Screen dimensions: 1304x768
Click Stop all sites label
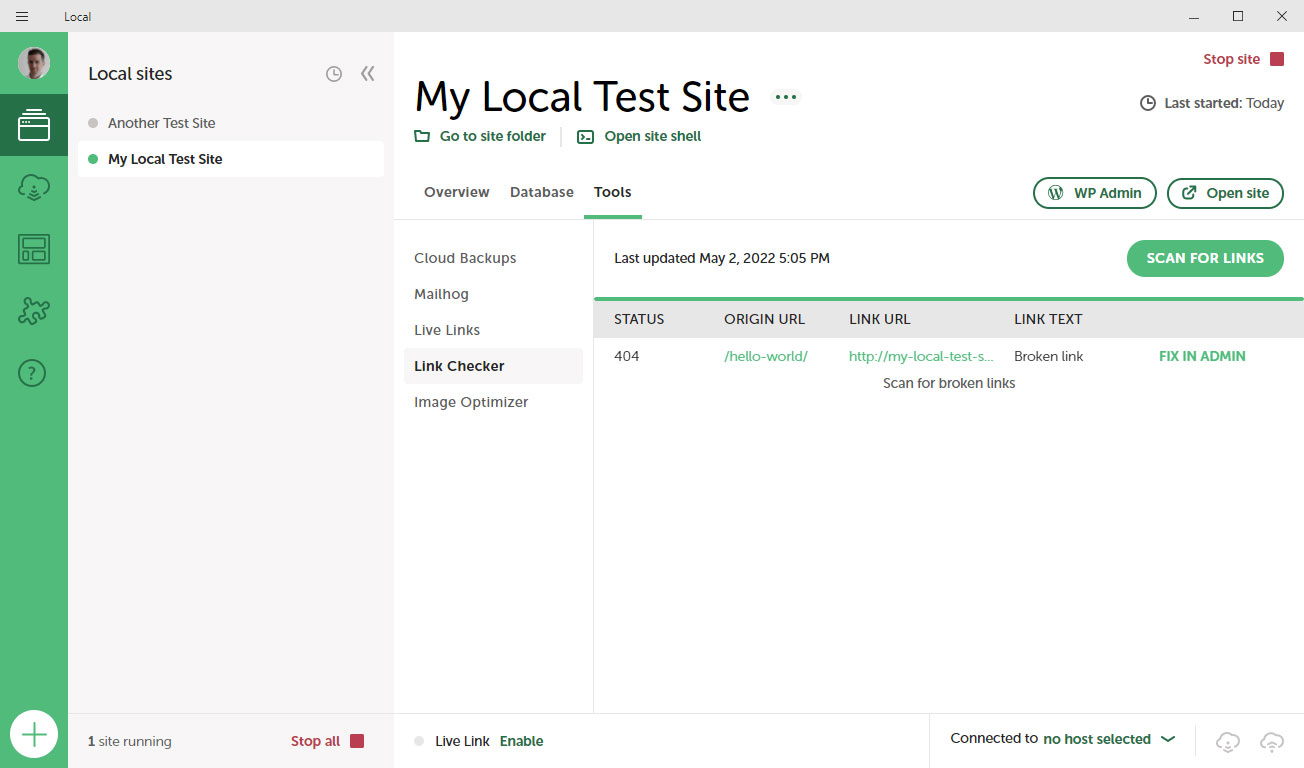(315, 741)
